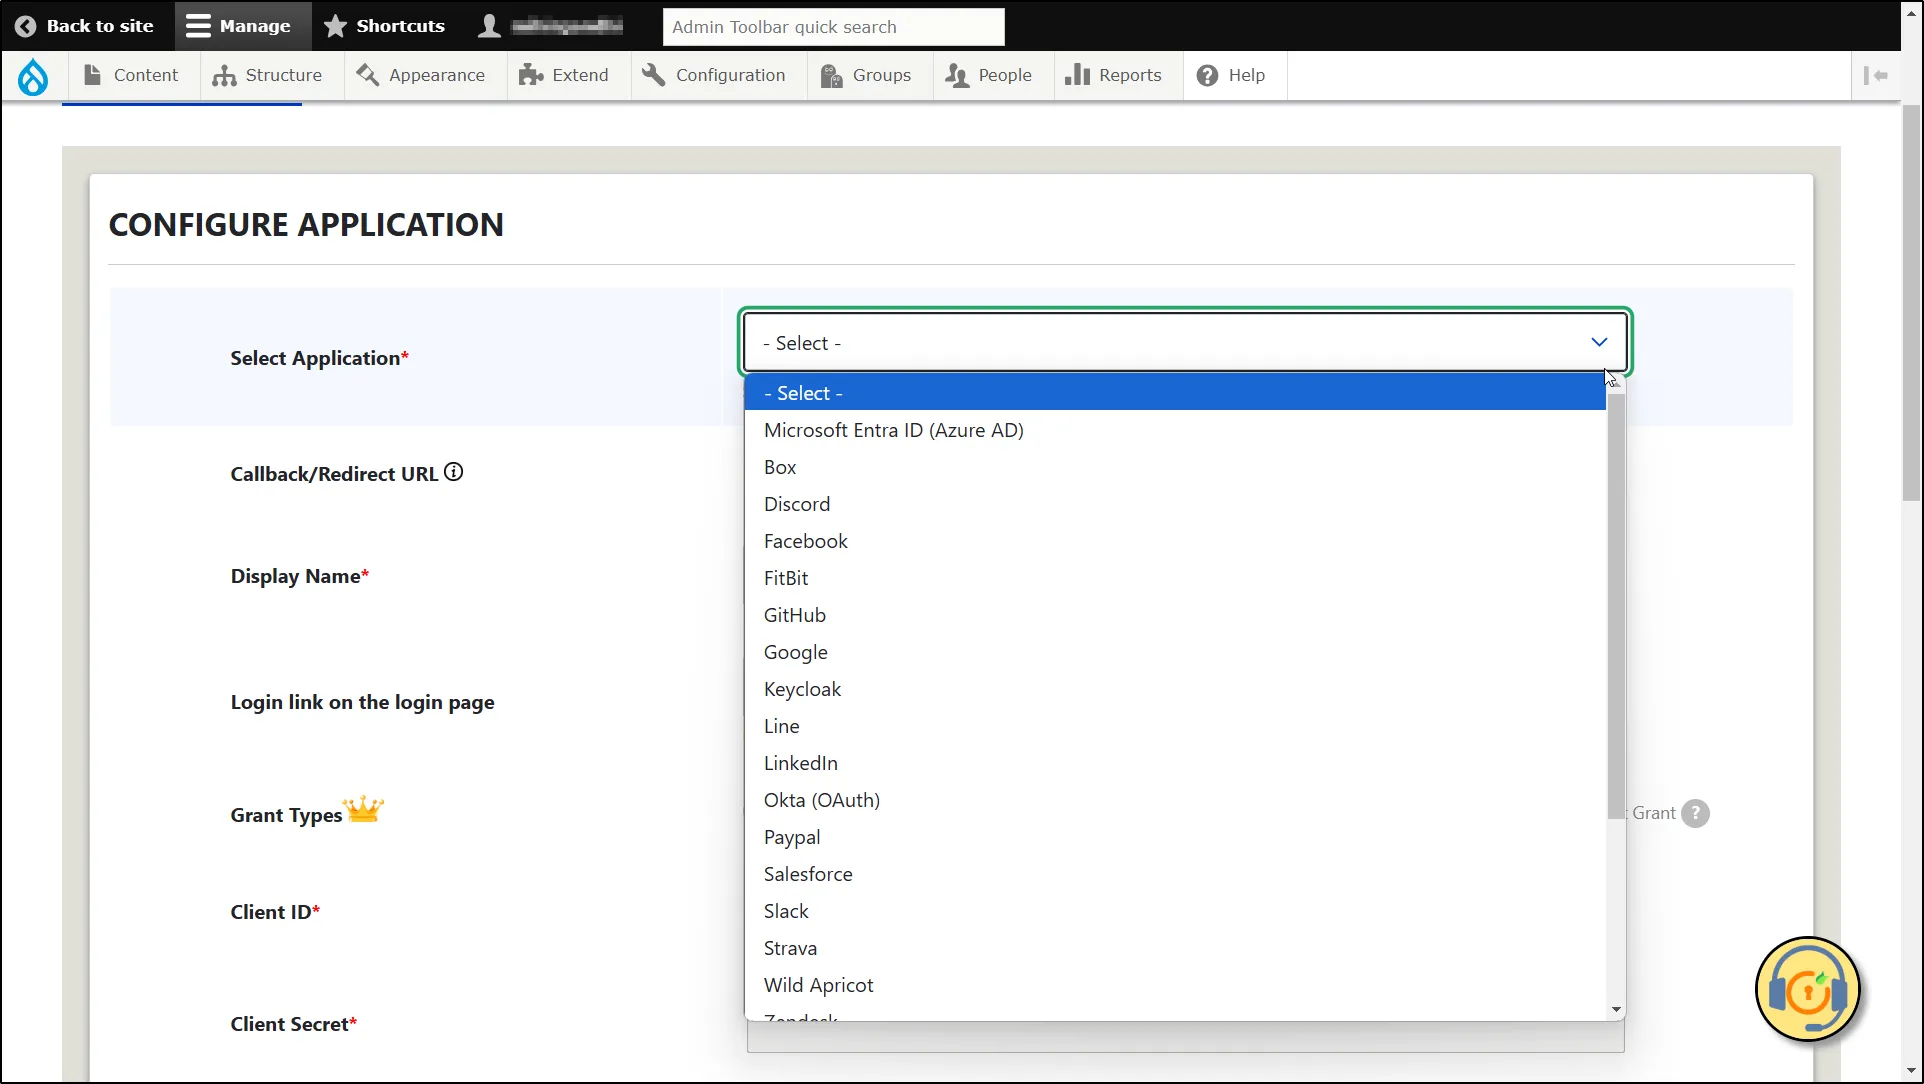The image size is (1924, 1084).
Task: Choose the '- Select -' highlighted option
Action: tap(1175, 393)
